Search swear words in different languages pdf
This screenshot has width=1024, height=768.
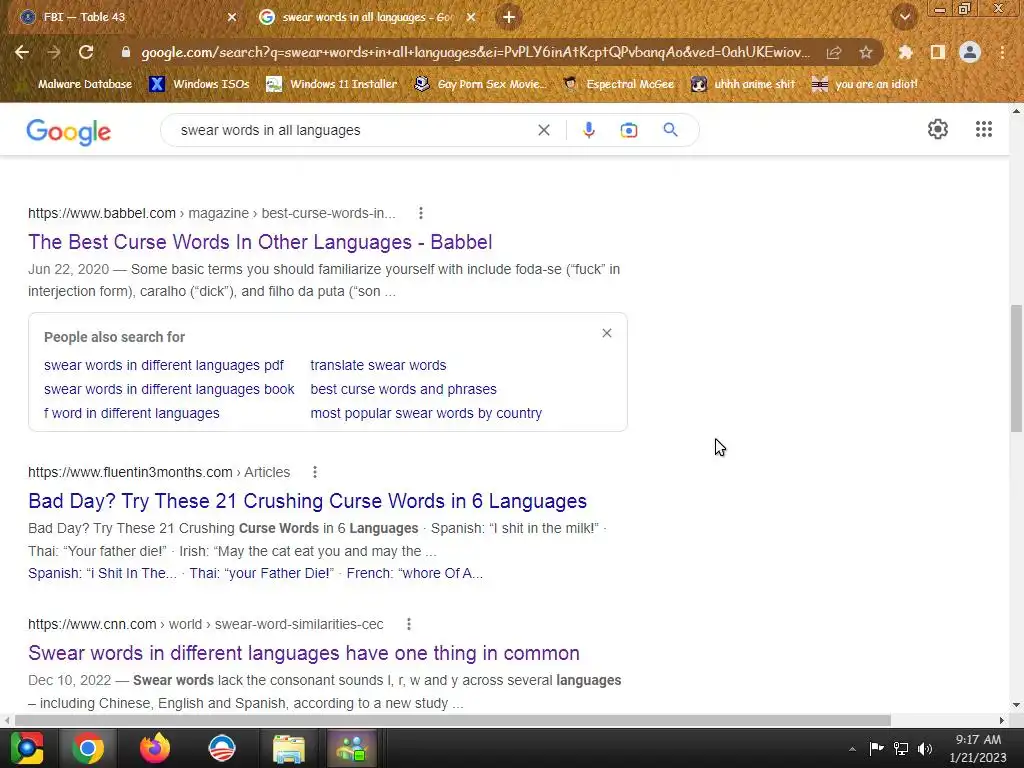164,365
